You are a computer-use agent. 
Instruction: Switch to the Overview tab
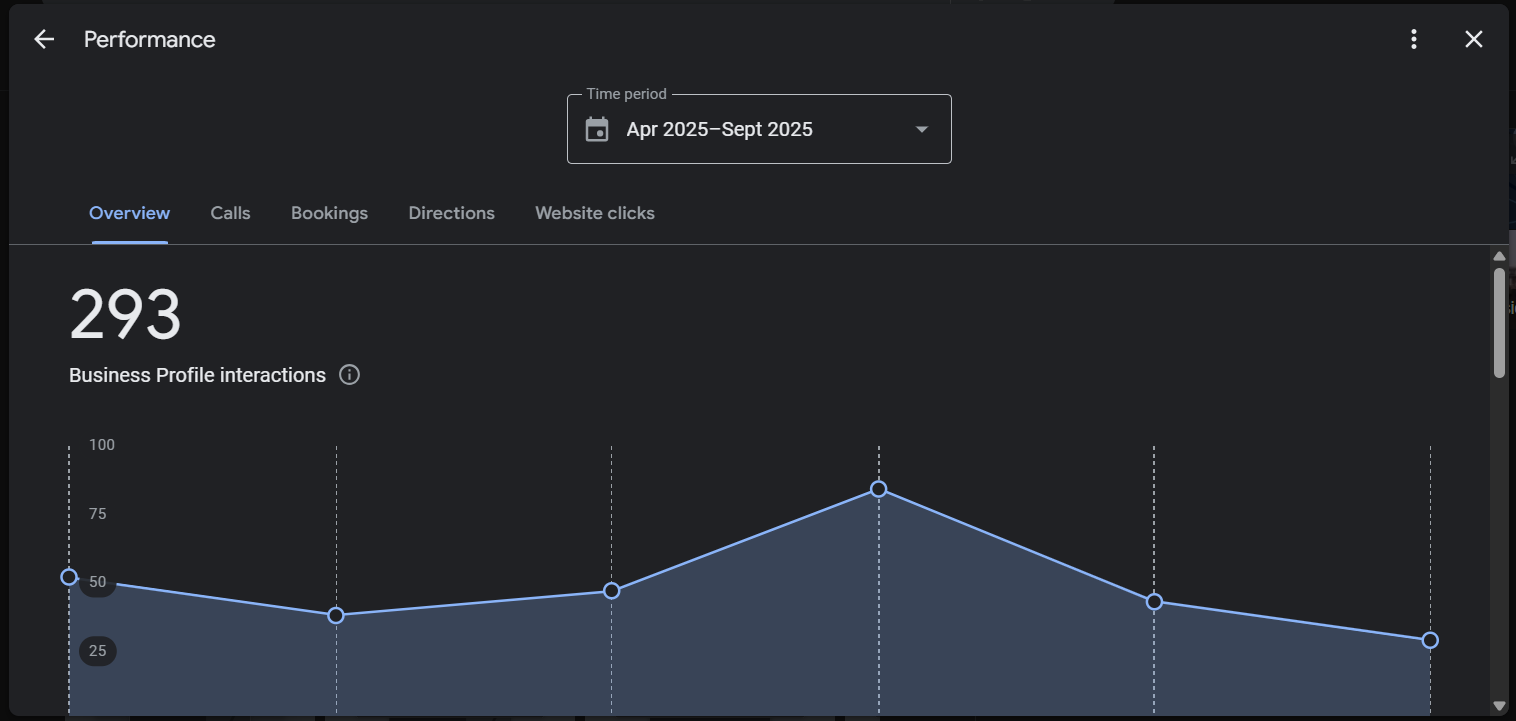129,213
